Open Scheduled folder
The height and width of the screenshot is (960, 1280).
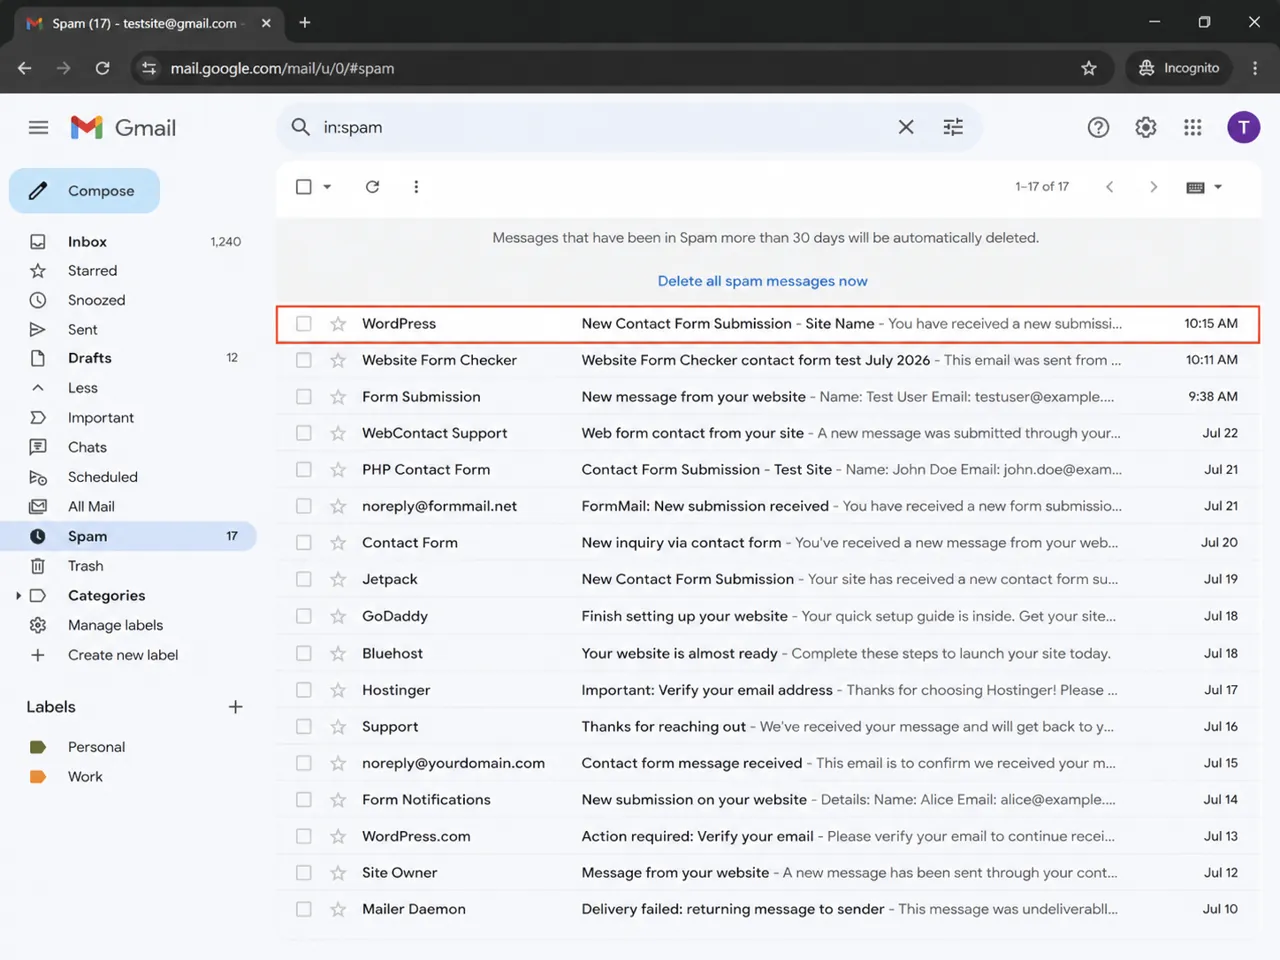128,477
